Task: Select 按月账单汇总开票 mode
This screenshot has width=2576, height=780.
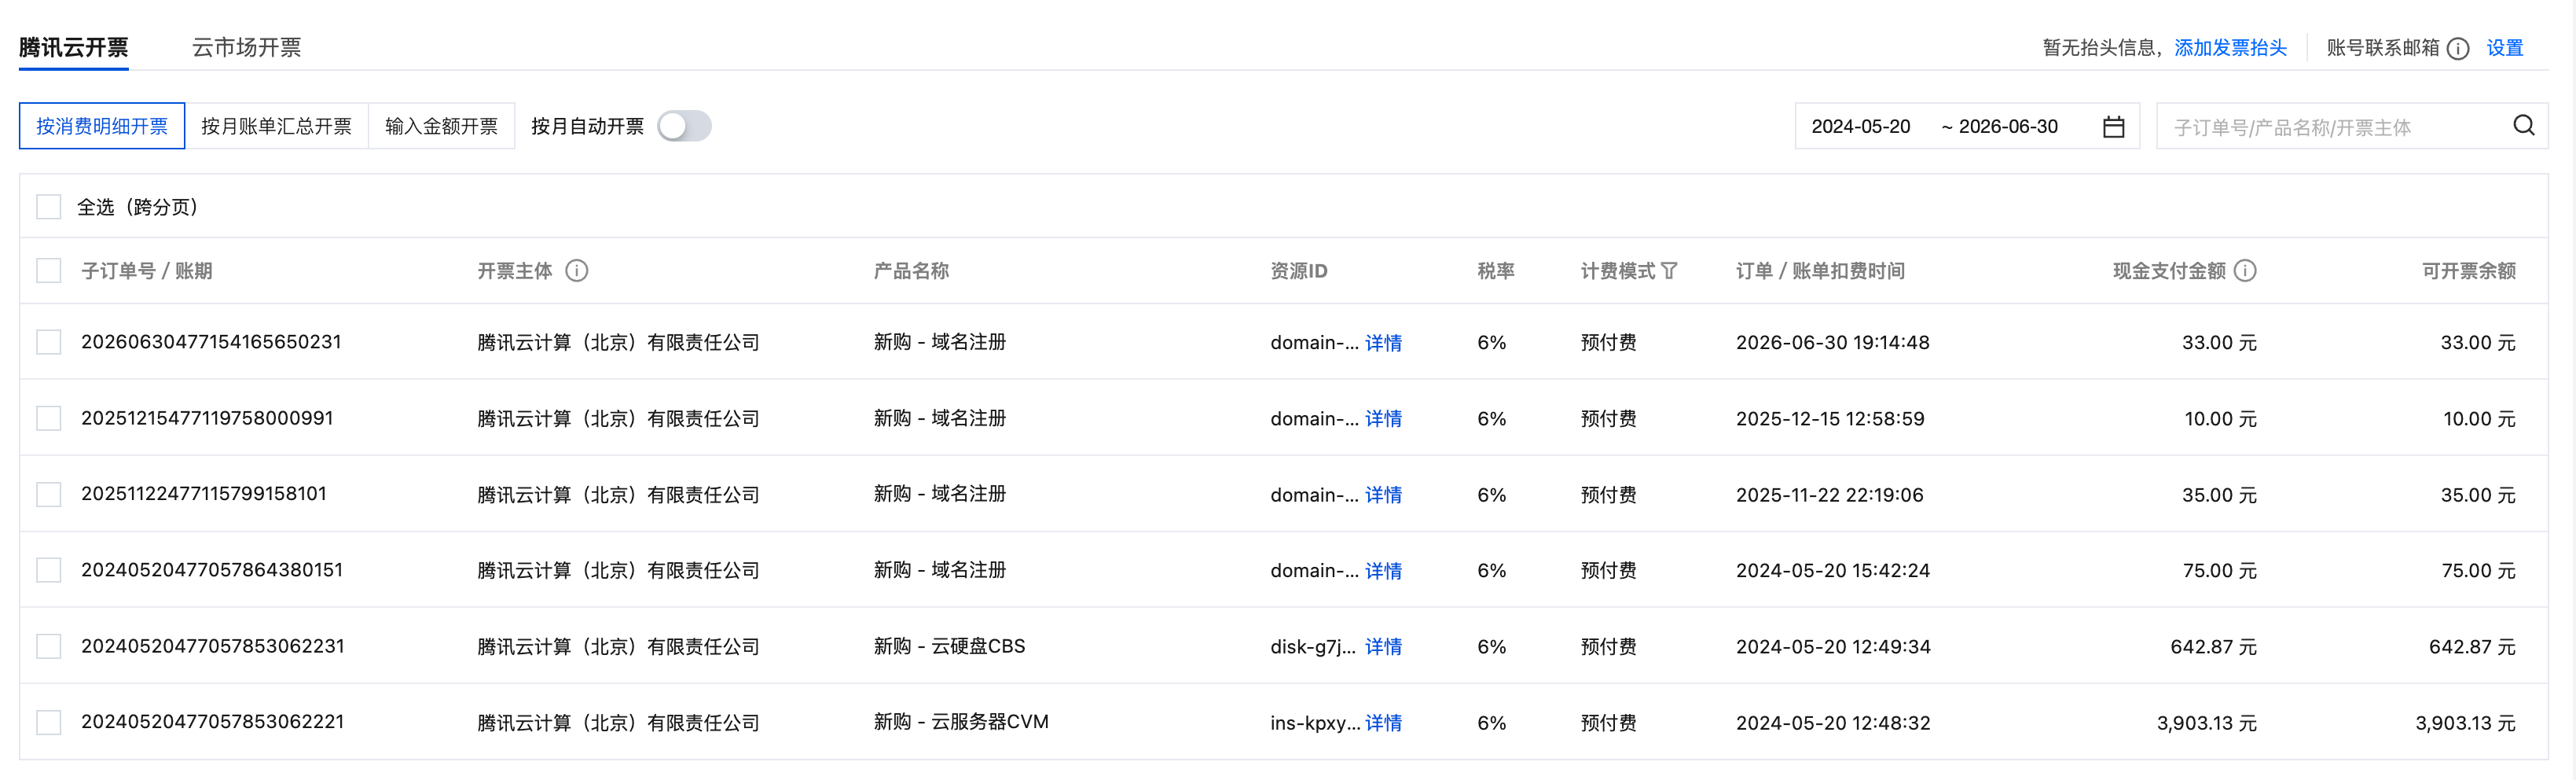Action: point(277,126)
